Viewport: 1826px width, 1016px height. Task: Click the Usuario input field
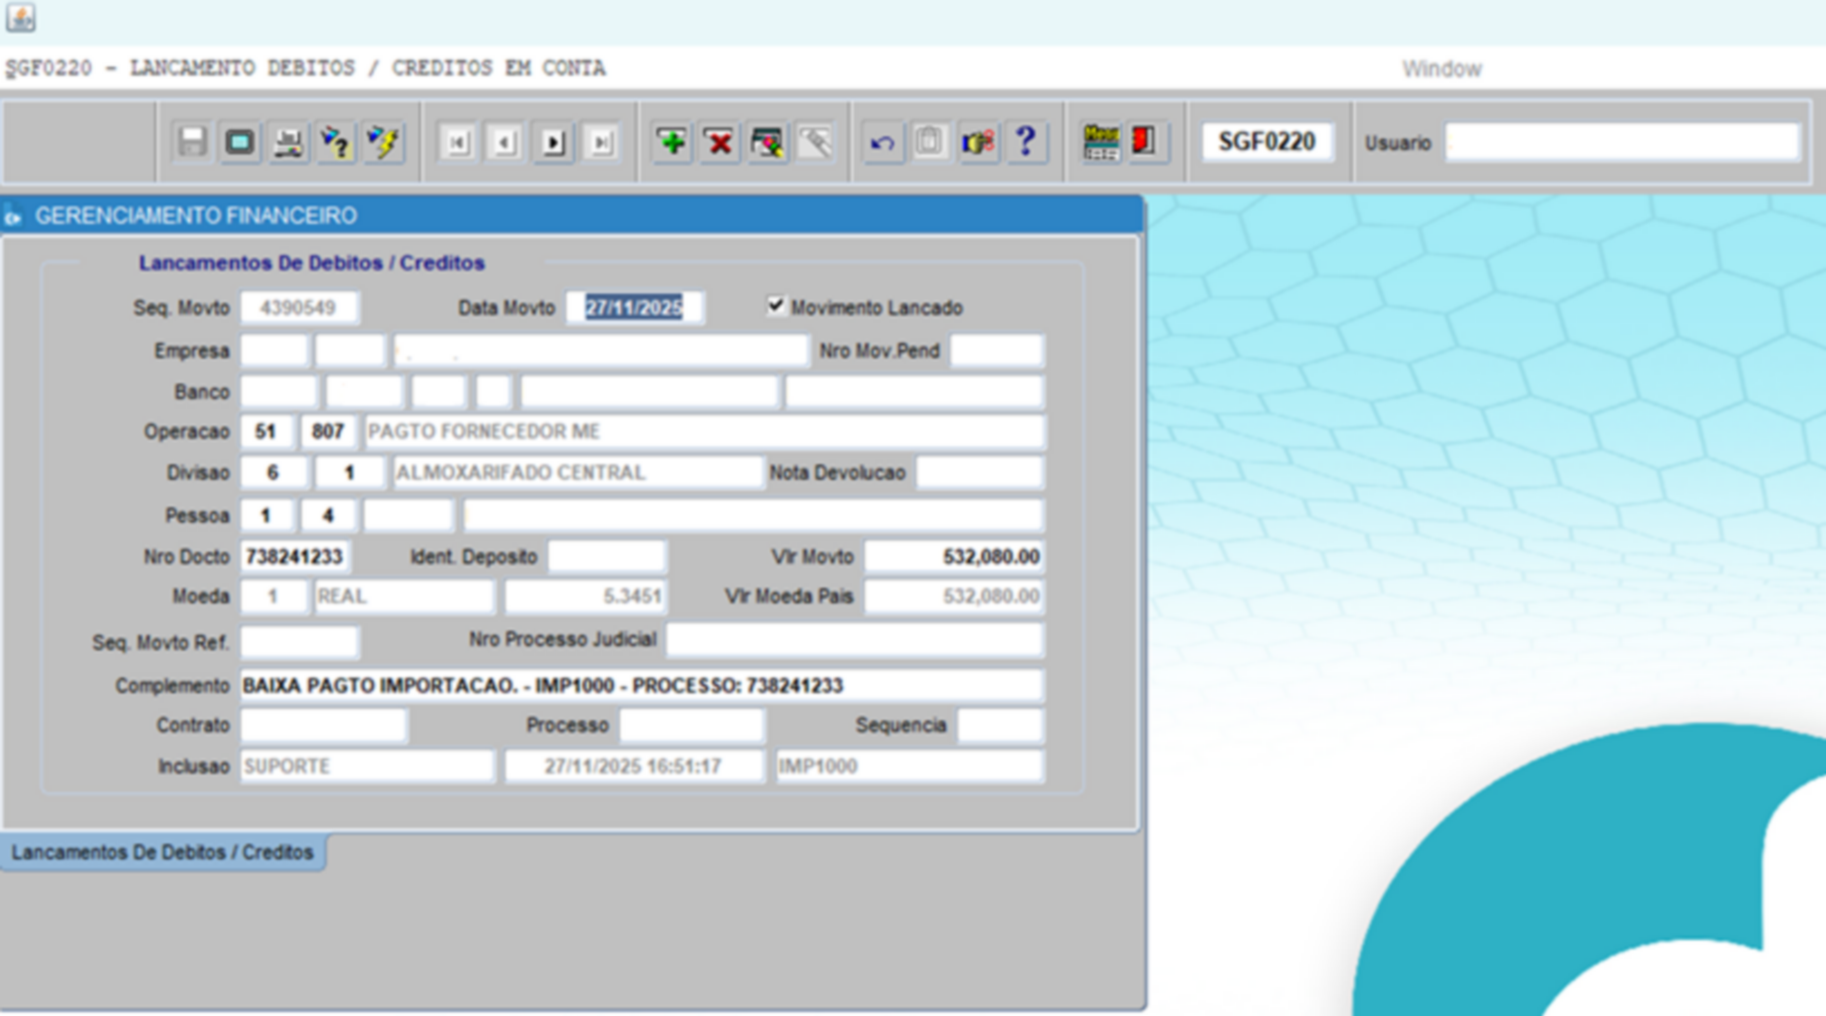pyautogui.click(x=1621, y=142)
